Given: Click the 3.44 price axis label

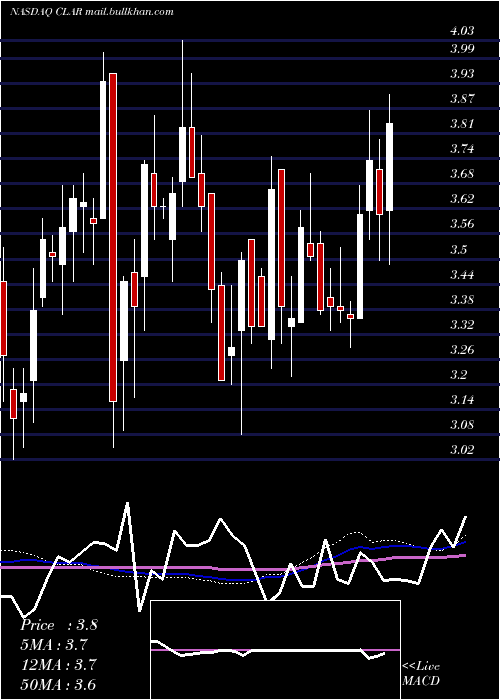Looking at the screenshot, I should (x=462, y=274).
